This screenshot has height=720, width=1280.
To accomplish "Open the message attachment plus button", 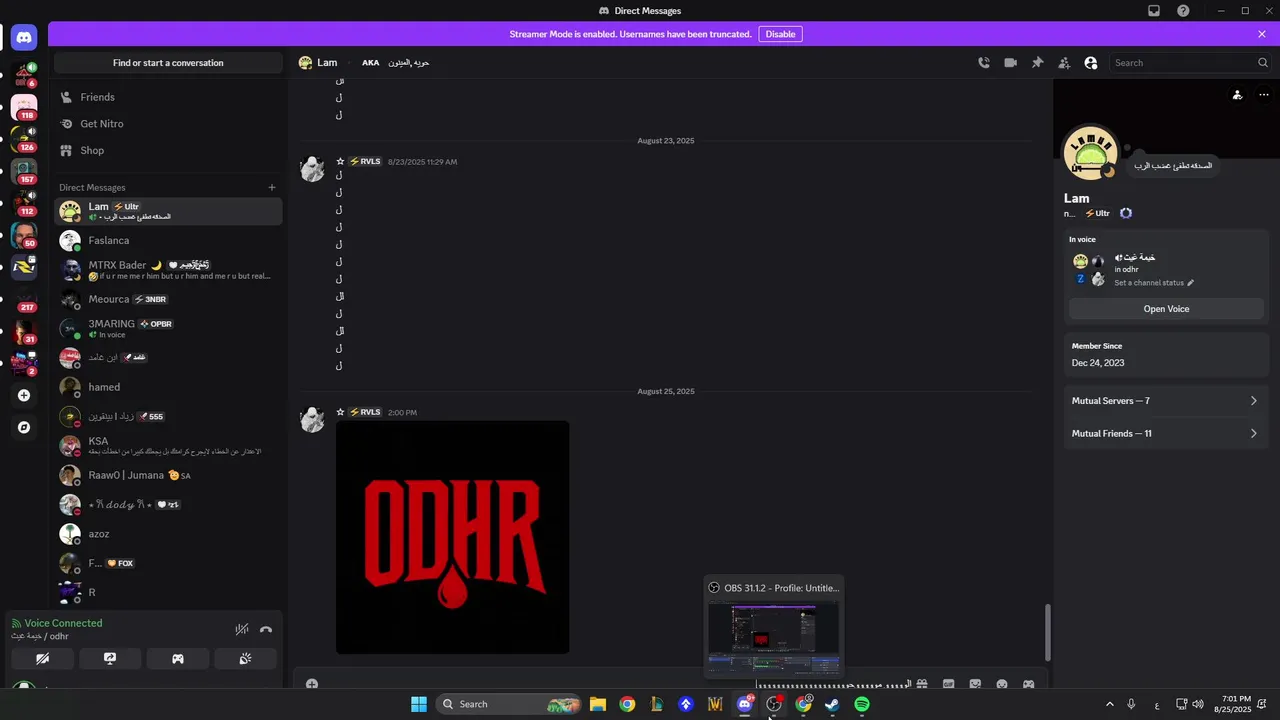I will tap(312, 684).
